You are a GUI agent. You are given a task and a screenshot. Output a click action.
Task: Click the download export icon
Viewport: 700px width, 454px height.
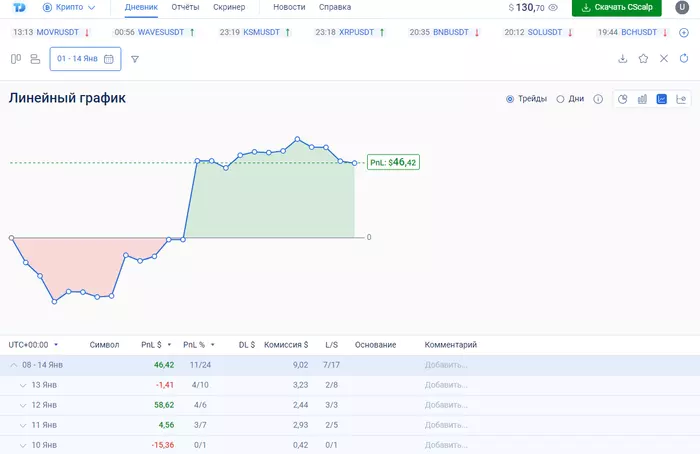[623, 59]
